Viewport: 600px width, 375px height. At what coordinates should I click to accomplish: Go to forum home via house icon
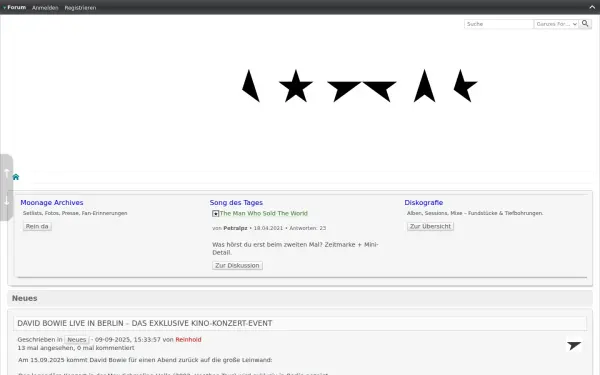(16, 177)
